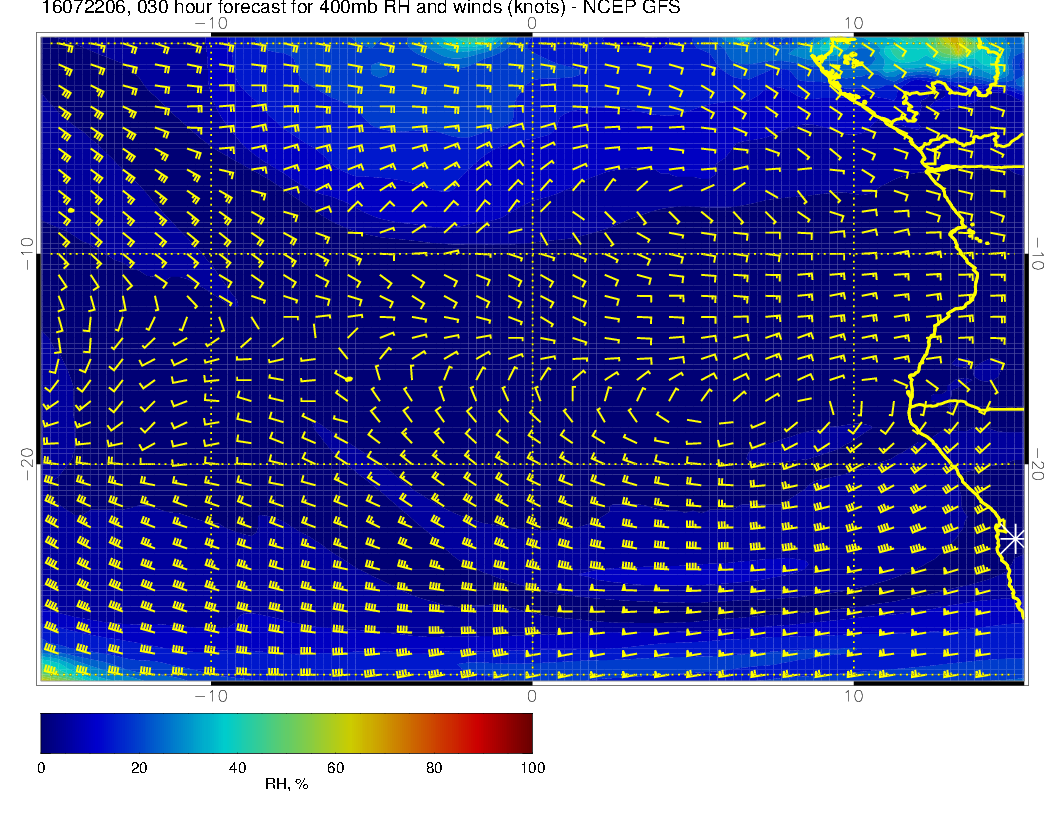Image resolution: width=1056 pixels, height=816 pixels.
Task: Click the 'RH, %' label under the colorbar
Action: [286, 784]
